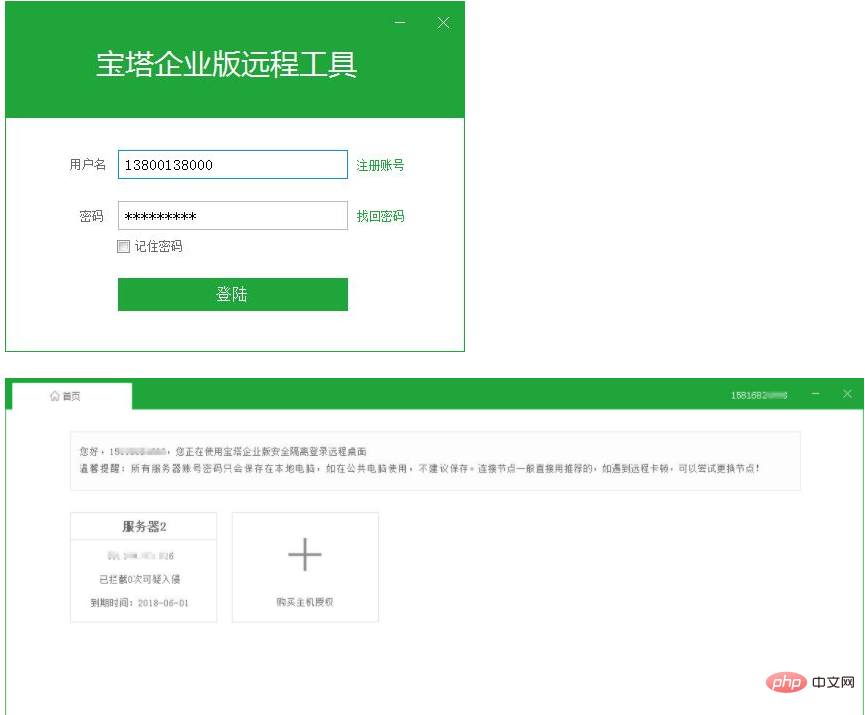Image resolution: width=865 pixels, height=715 pixels.
Task: Open the 注册账号 link
Action: tap(380, 165)
